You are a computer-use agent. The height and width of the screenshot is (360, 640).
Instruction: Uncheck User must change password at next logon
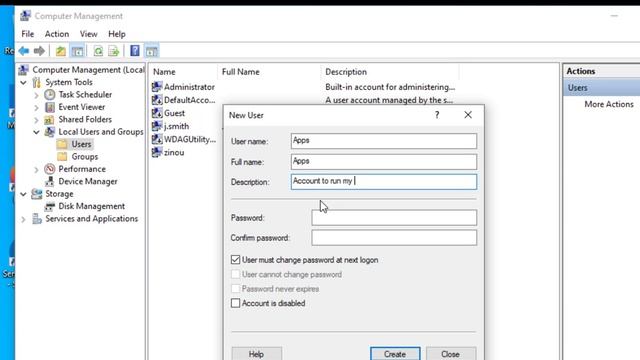[x=236, y=260]
